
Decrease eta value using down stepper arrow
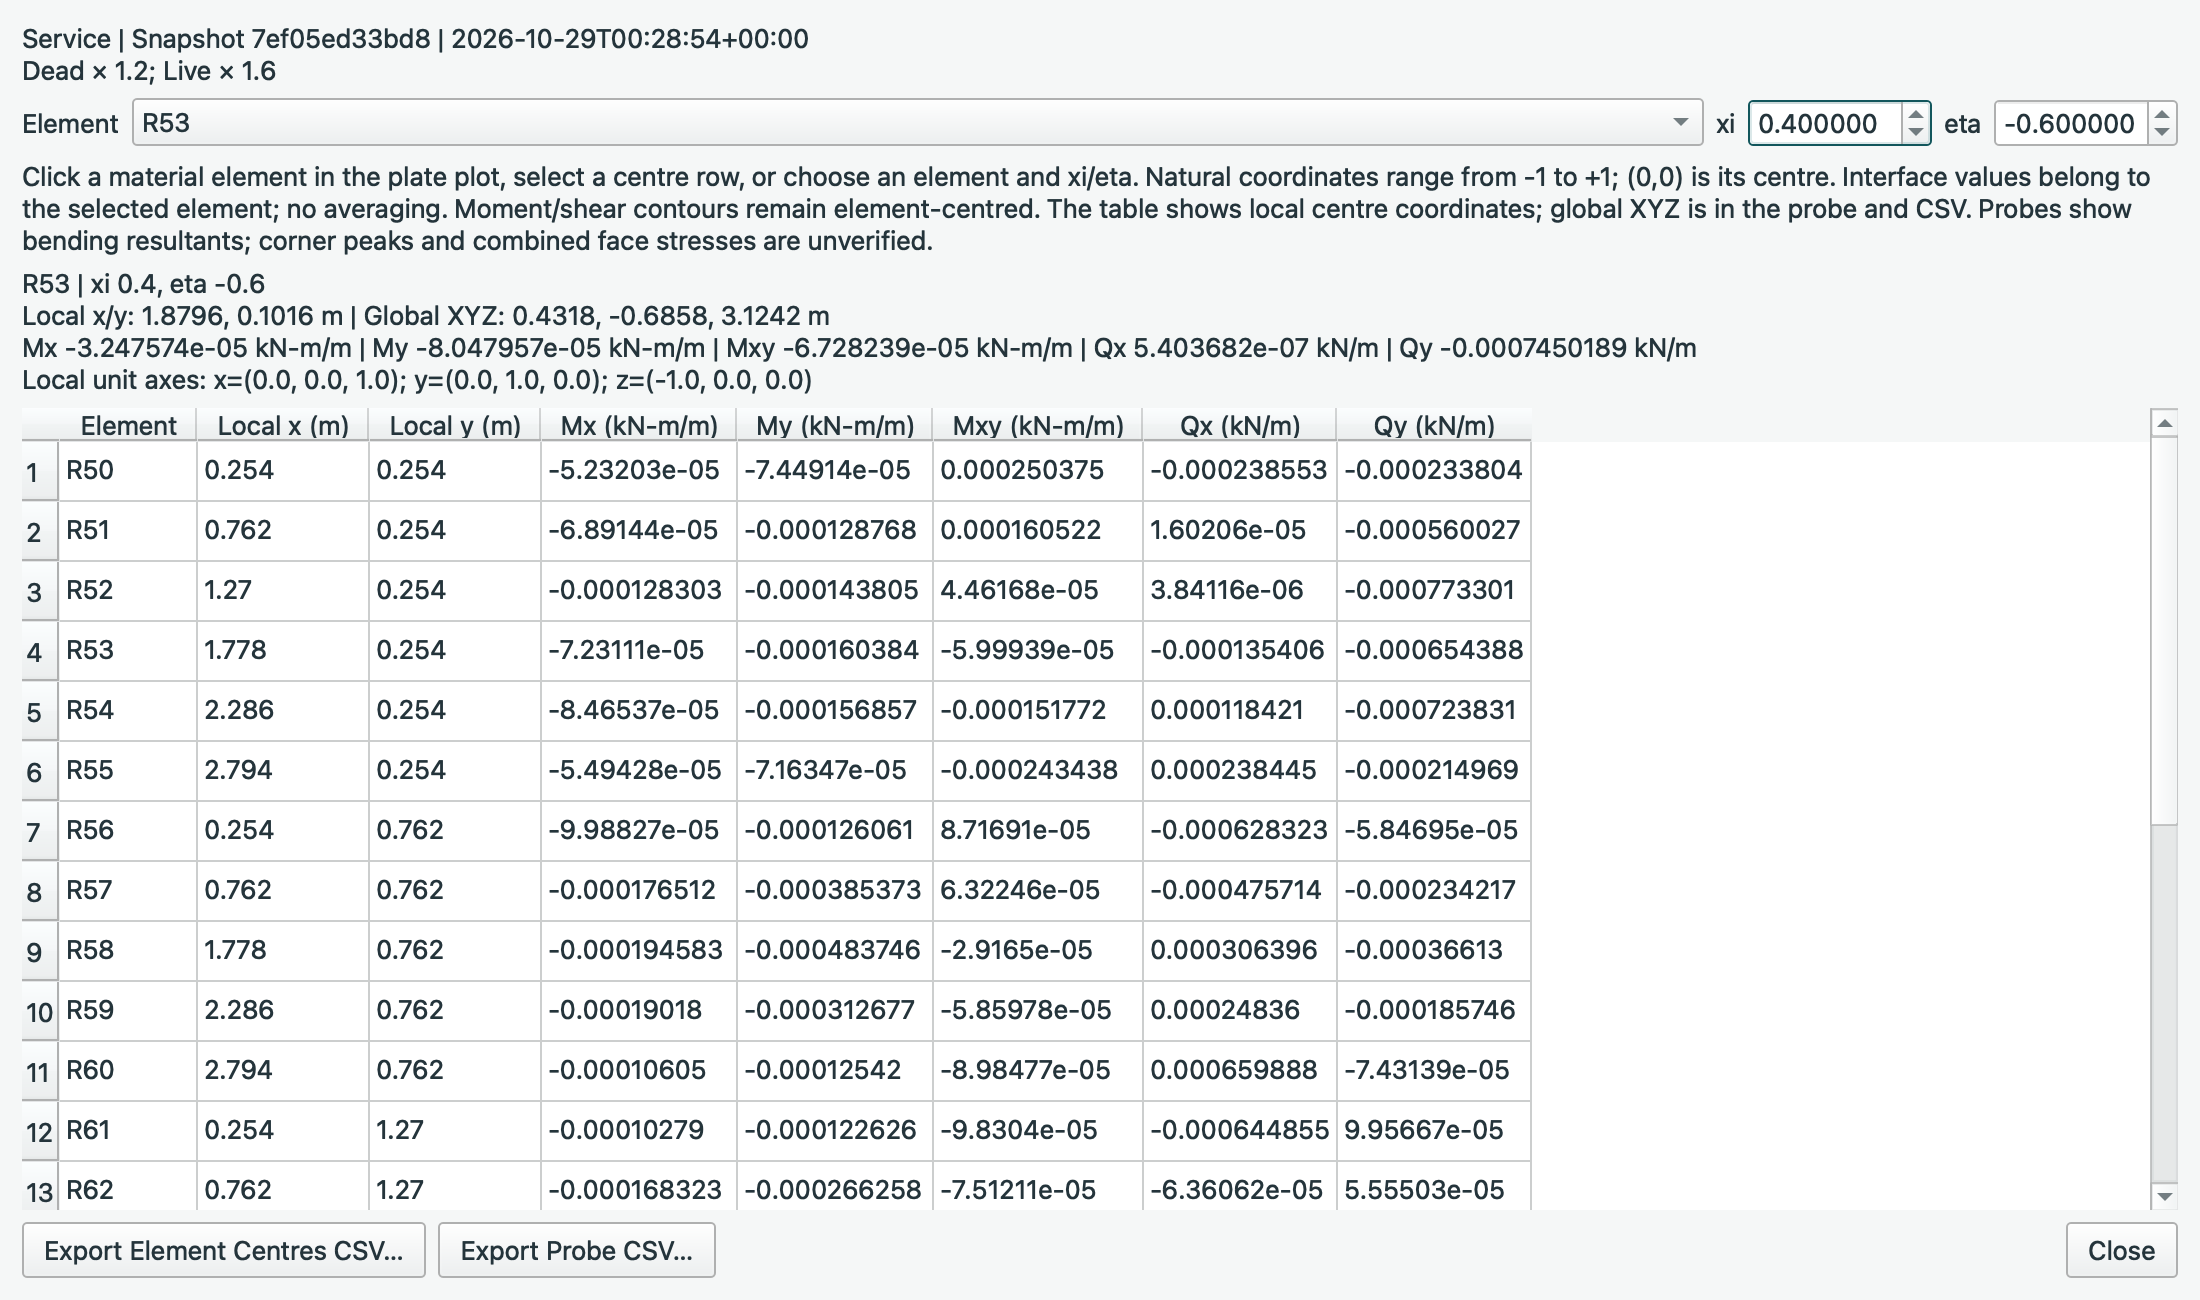pyautogui.click(x=2162, y=133)
